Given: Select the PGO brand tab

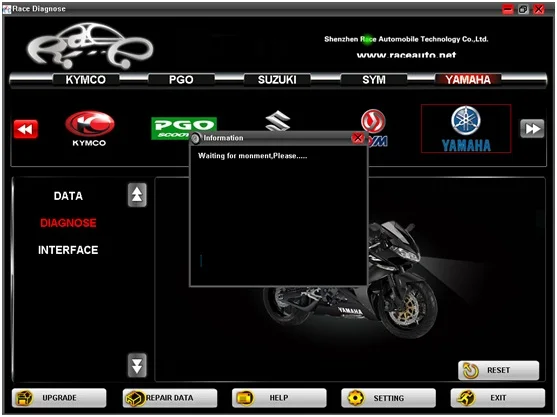Looking at the screenshot, I should (x=181, y=80).
